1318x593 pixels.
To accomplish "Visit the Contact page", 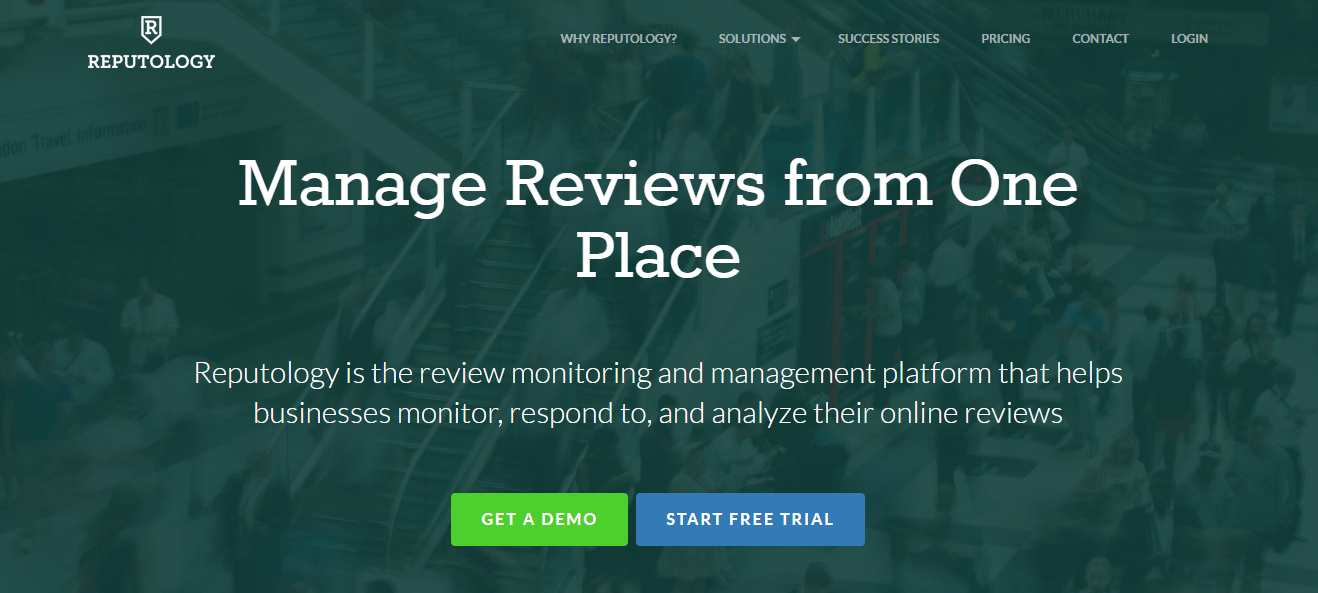I will pyautogui.click(x=1100, y=39).
